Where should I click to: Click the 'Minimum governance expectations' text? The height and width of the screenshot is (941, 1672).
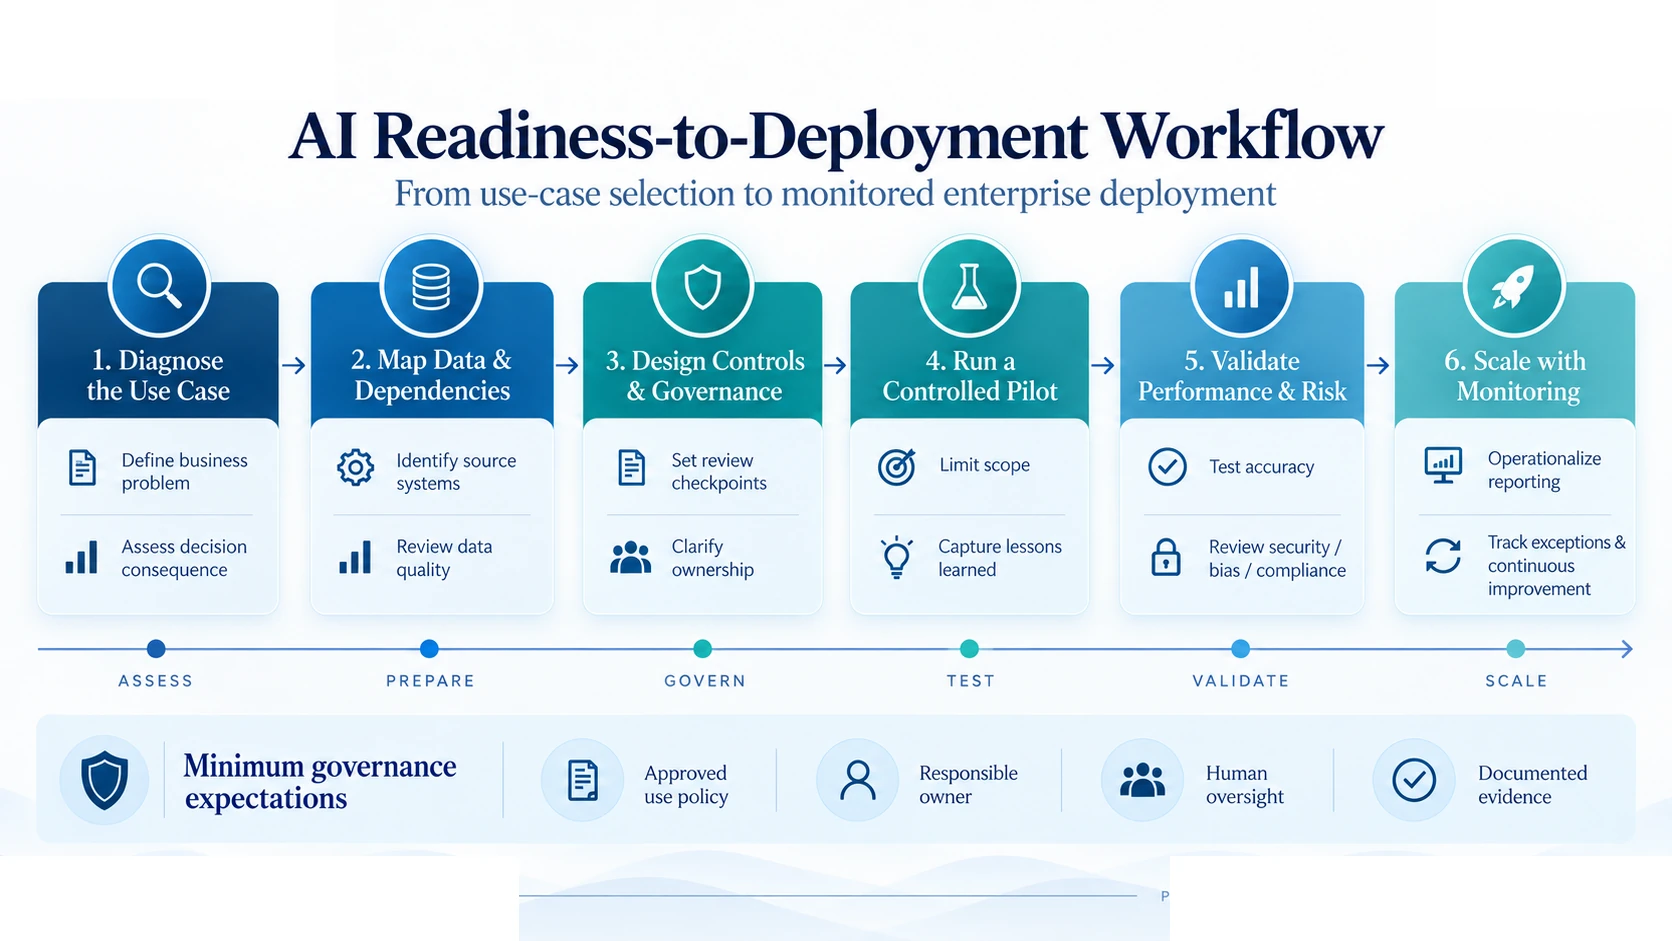tap(320, 781)
